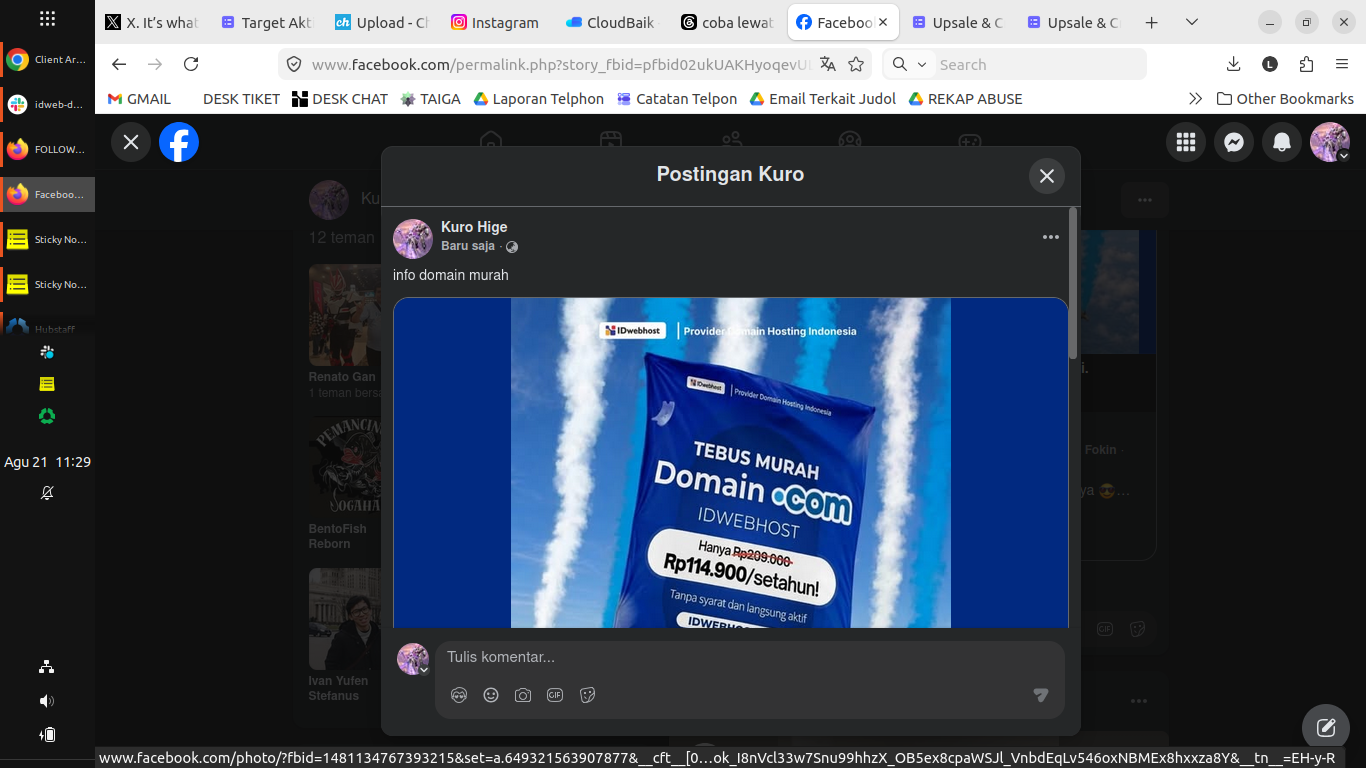The height and width of the screenshot is (768, 1366).
Task: Add a GIF to the comment
Action: 555,695
